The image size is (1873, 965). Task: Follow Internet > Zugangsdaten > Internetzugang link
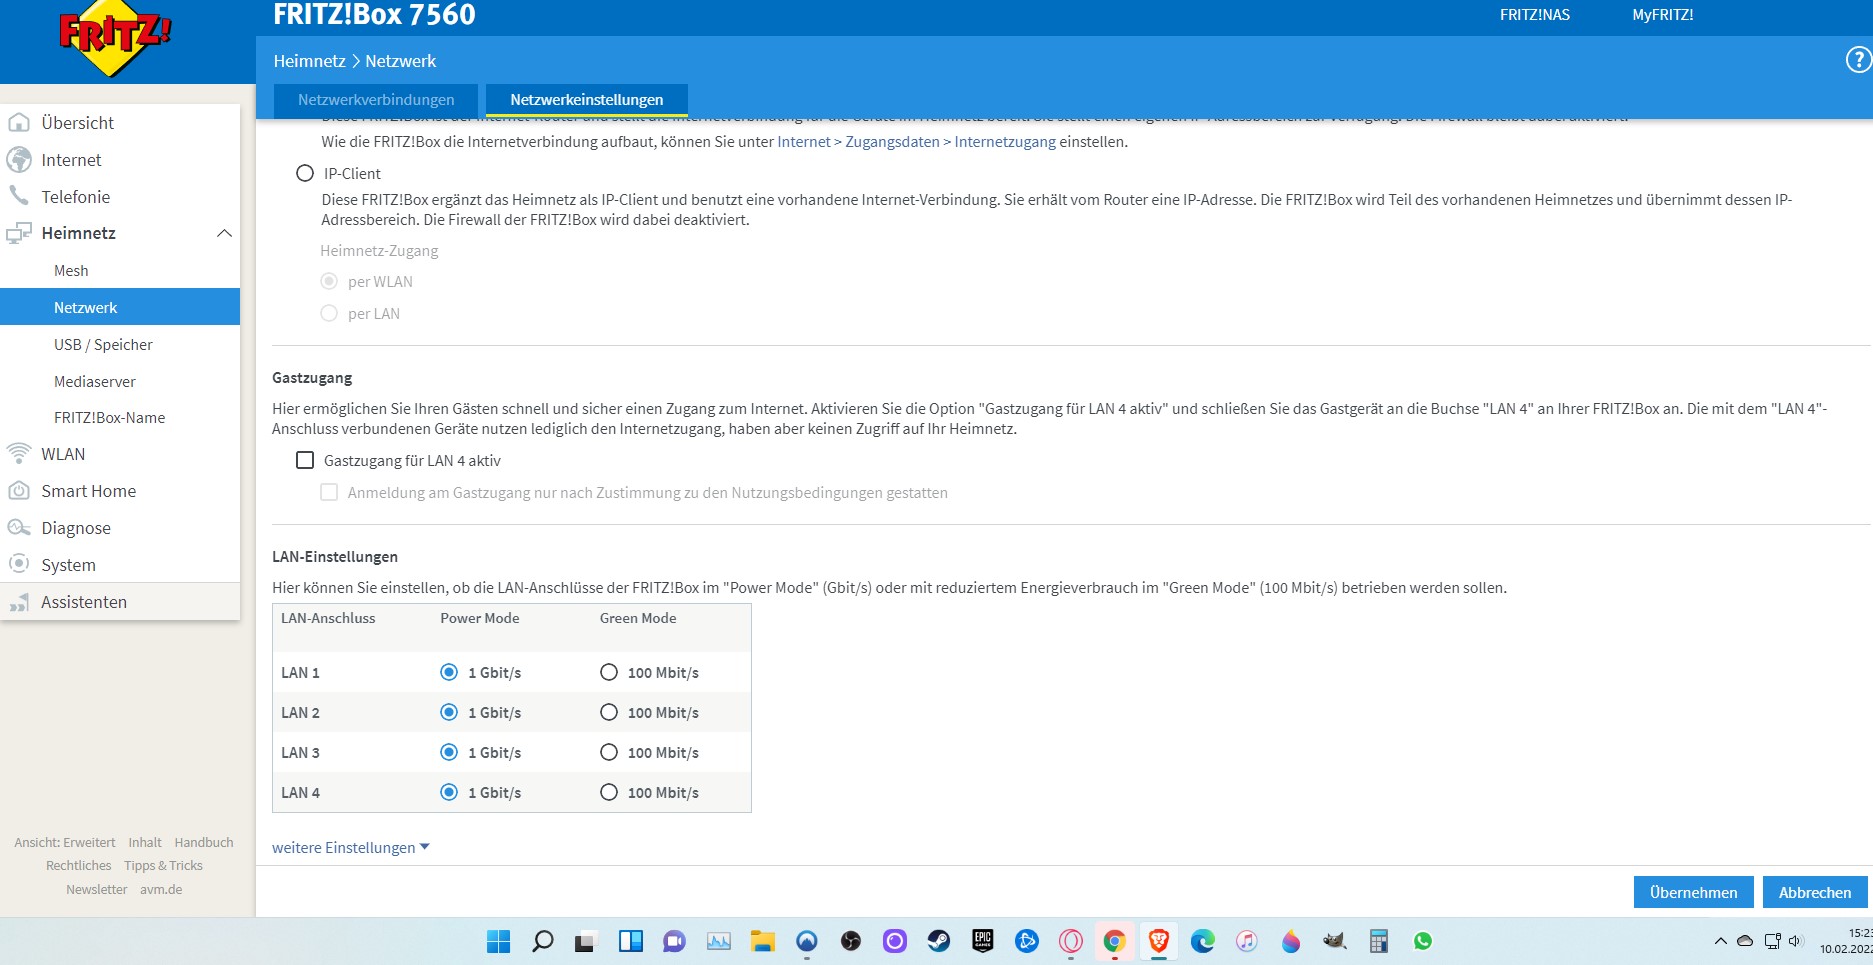pyautogui.click(x=916, y=142)
